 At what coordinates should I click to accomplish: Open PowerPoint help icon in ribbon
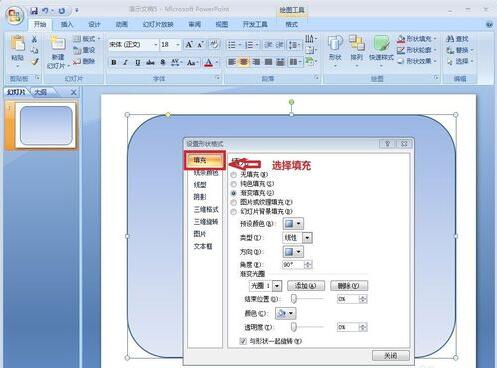489,24
